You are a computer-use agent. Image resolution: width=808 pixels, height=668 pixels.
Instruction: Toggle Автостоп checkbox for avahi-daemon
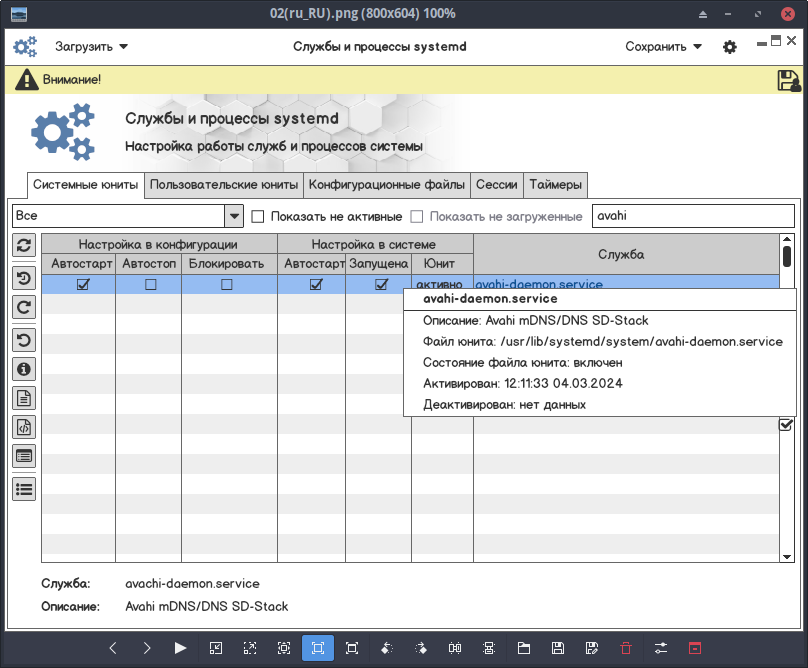(x=149, y=284)
